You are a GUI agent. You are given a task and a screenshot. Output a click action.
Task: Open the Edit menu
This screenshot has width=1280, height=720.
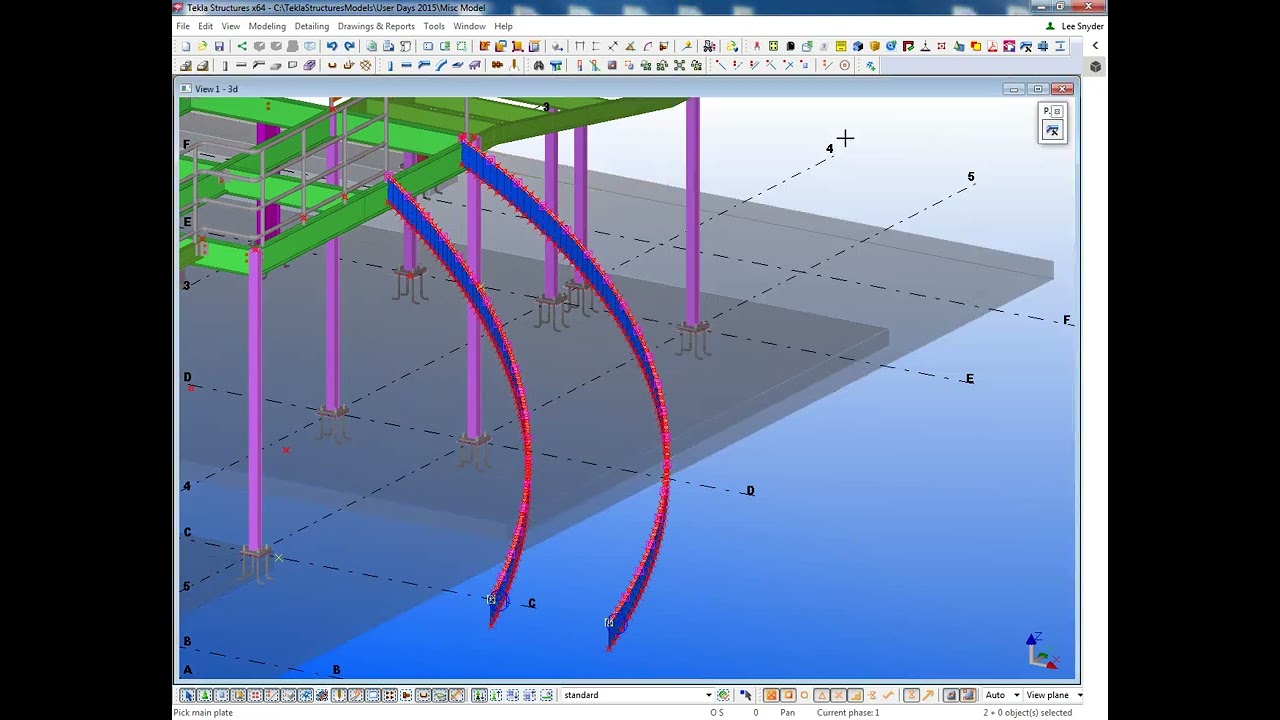[x=205, y=26]
